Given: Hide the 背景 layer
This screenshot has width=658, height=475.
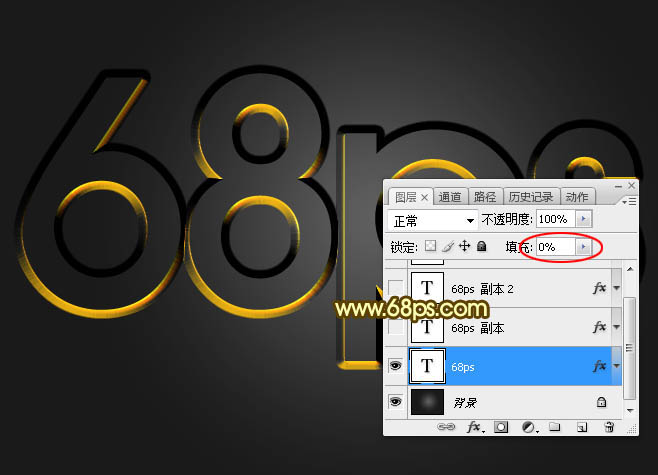Looking at the screenshot, I should [x=395, y=402].
